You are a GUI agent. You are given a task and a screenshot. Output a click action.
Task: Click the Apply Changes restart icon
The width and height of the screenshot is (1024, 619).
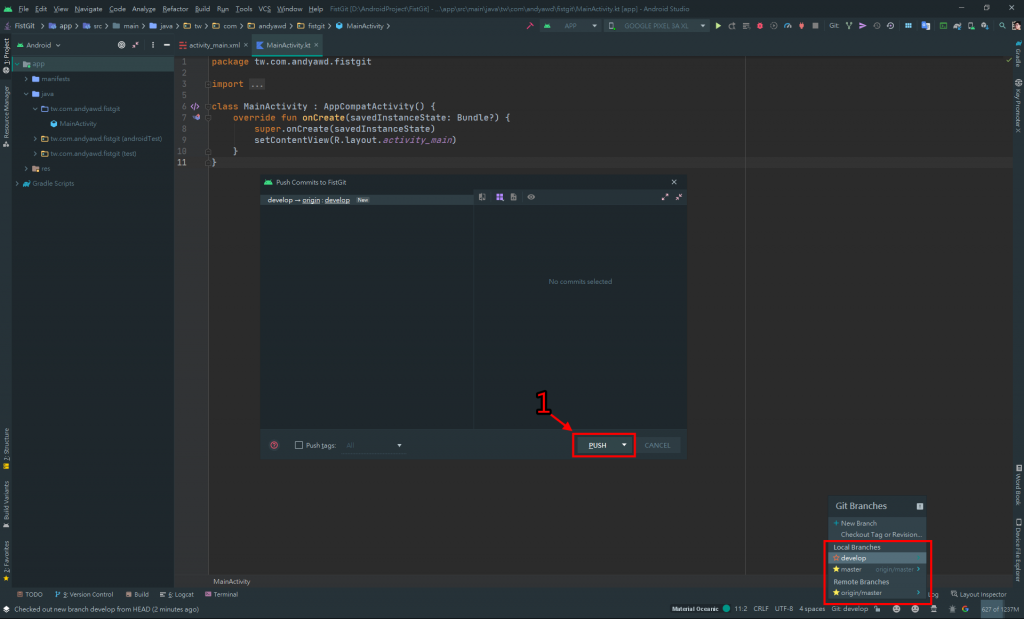tap(732, 26)
